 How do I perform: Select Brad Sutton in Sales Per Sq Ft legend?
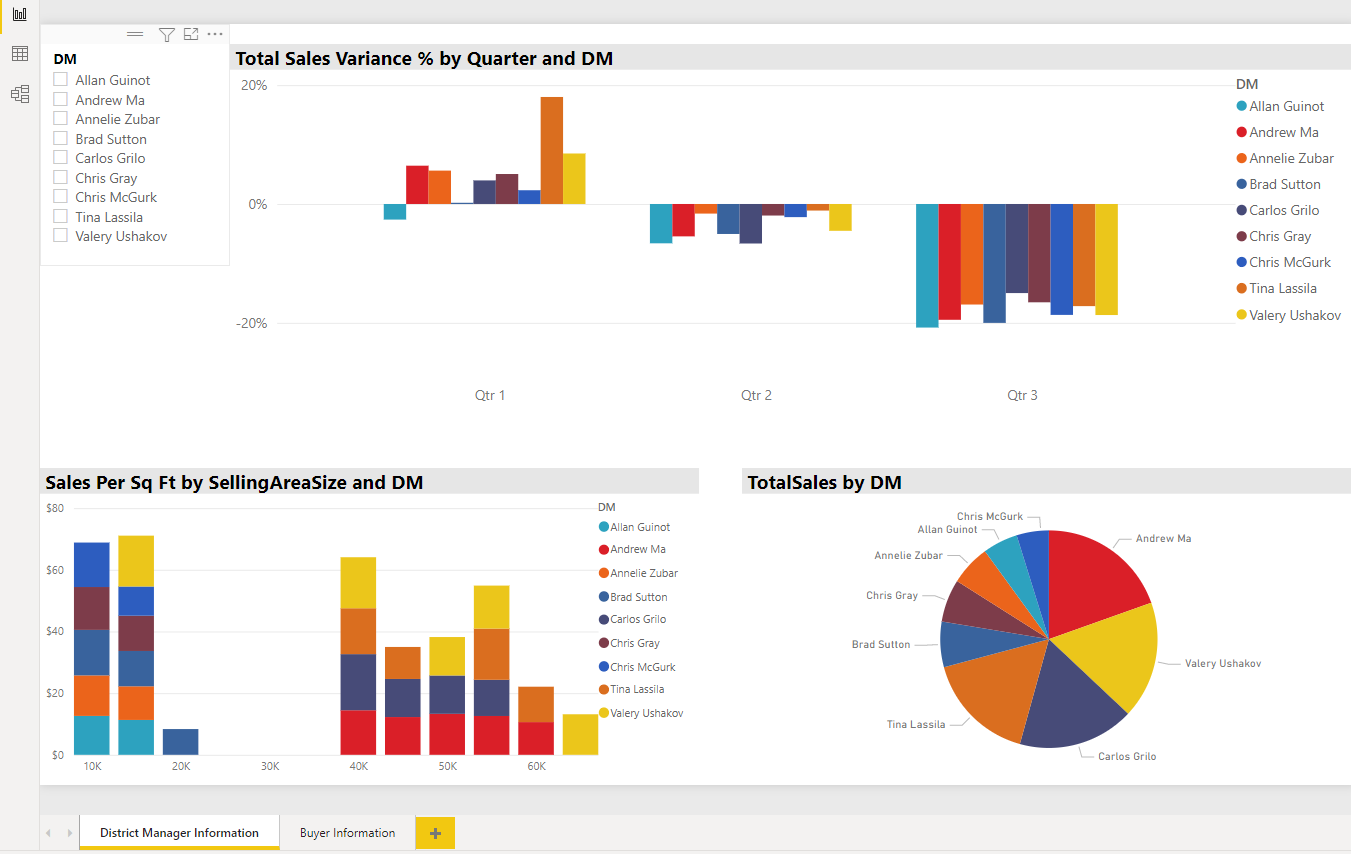pyautogui.click(x=638, y=597)
